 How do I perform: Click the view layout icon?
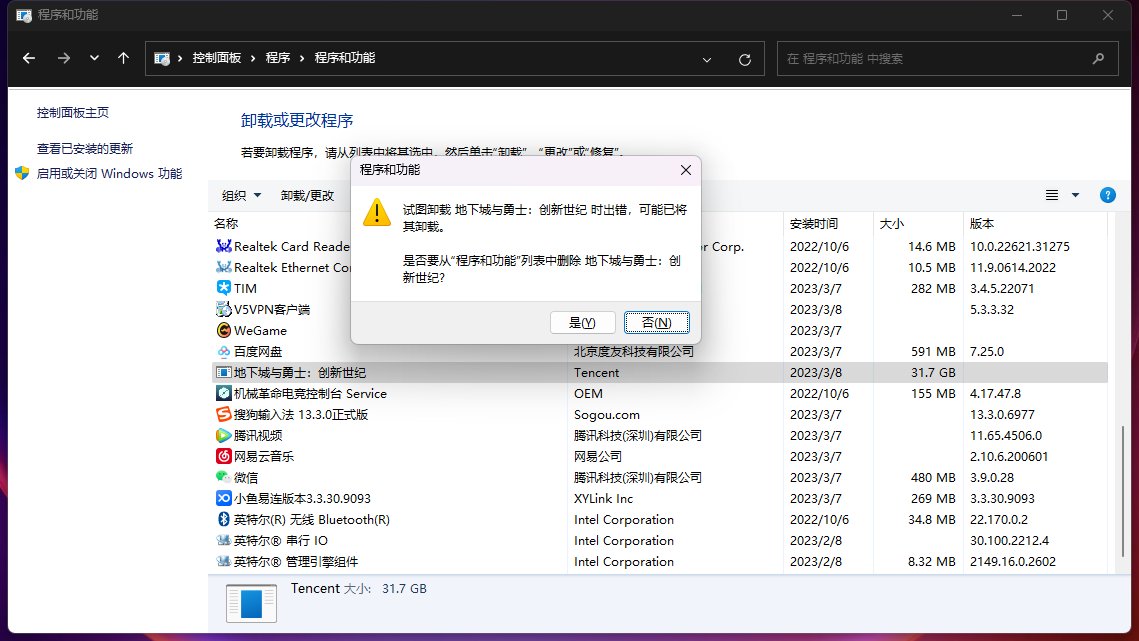pyautogui.click(x=1051, y=195)
